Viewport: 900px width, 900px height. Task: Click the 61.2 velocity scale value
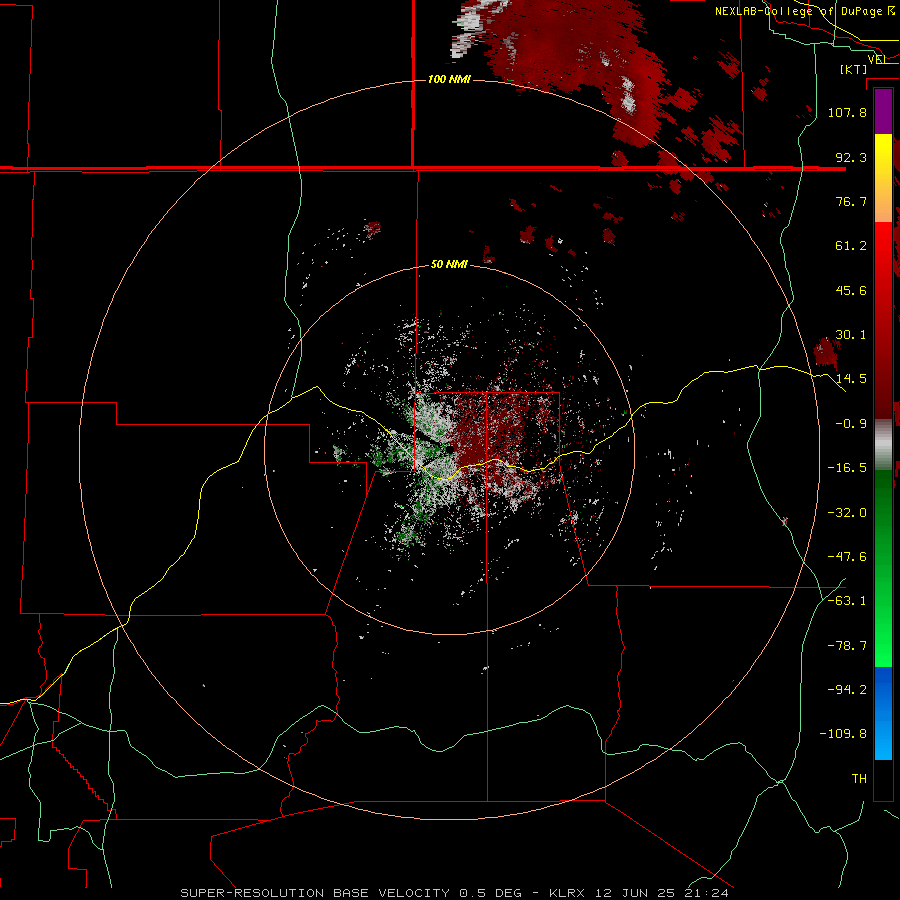pos(851,246)
